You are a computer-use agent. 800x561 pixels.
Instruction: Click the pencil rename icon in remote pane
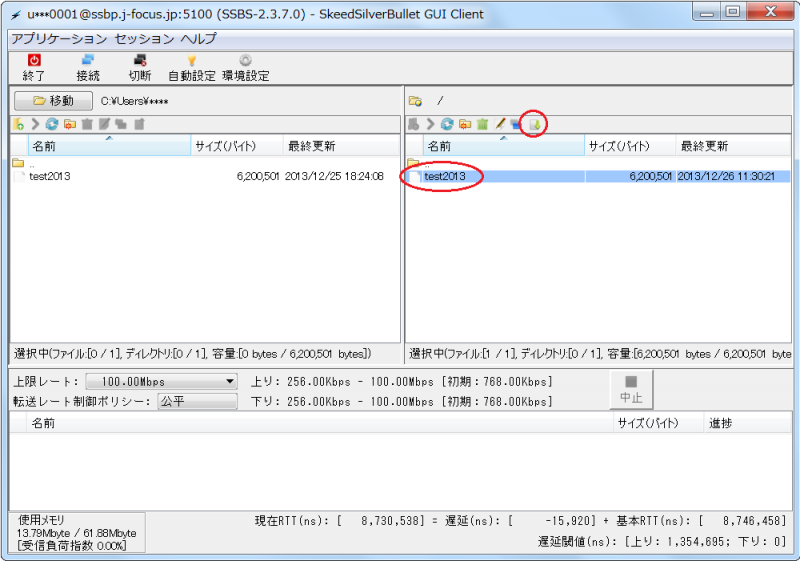499,124
